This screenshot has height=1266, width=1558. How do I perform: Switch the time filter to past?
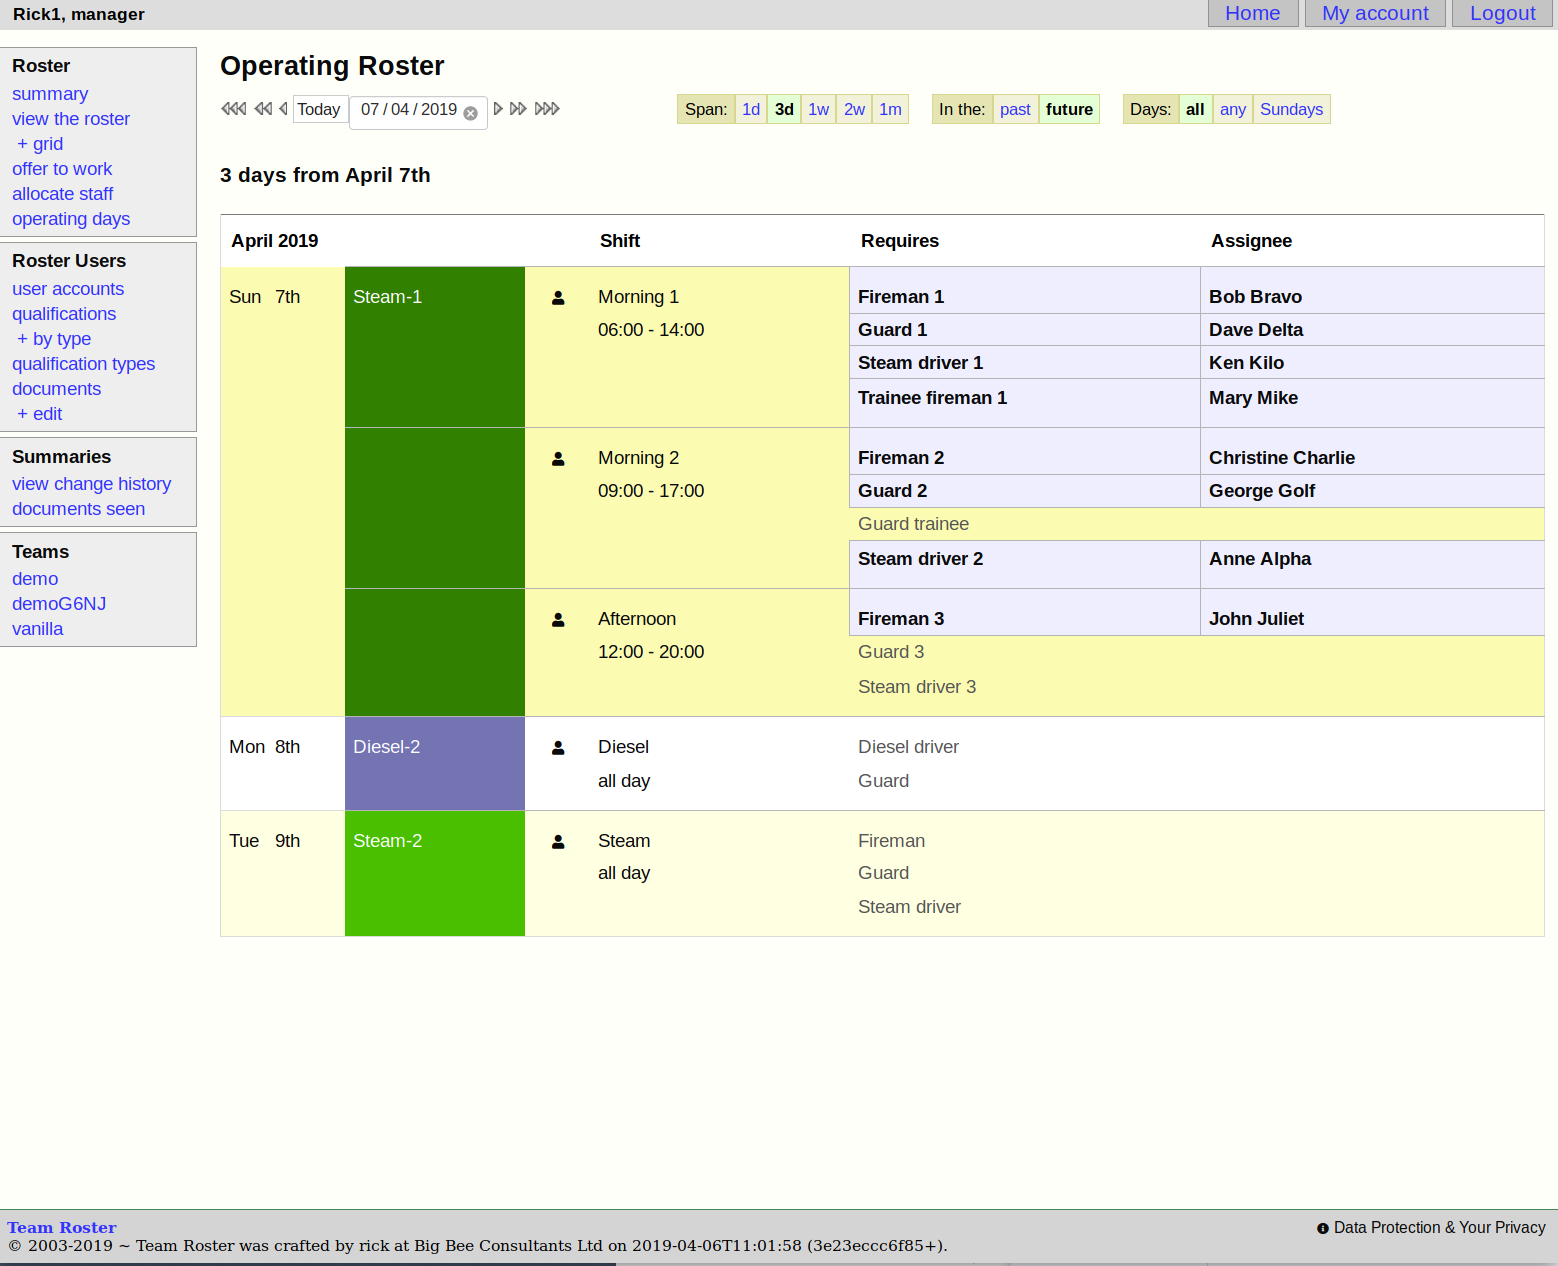click(1014, 110)
